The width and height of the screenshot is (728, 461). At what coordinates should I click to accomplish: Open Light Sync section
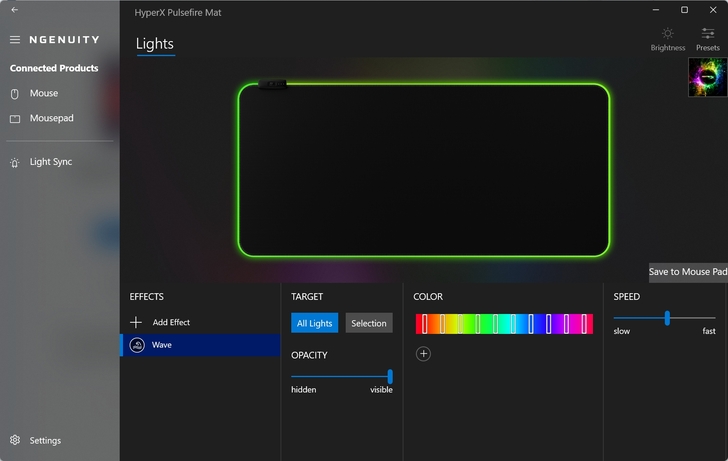pos(50,162)
